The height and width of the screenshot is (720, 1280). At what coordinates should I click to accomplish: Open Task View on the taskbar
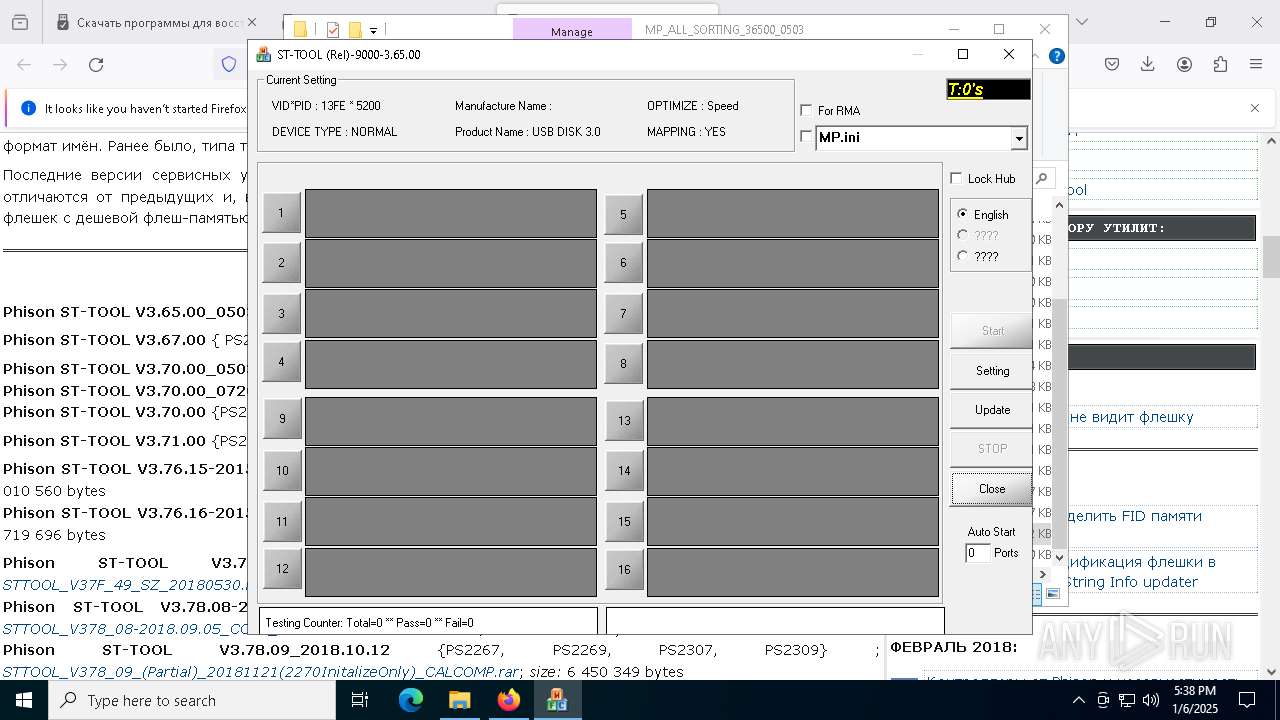[x=360, y=700]
